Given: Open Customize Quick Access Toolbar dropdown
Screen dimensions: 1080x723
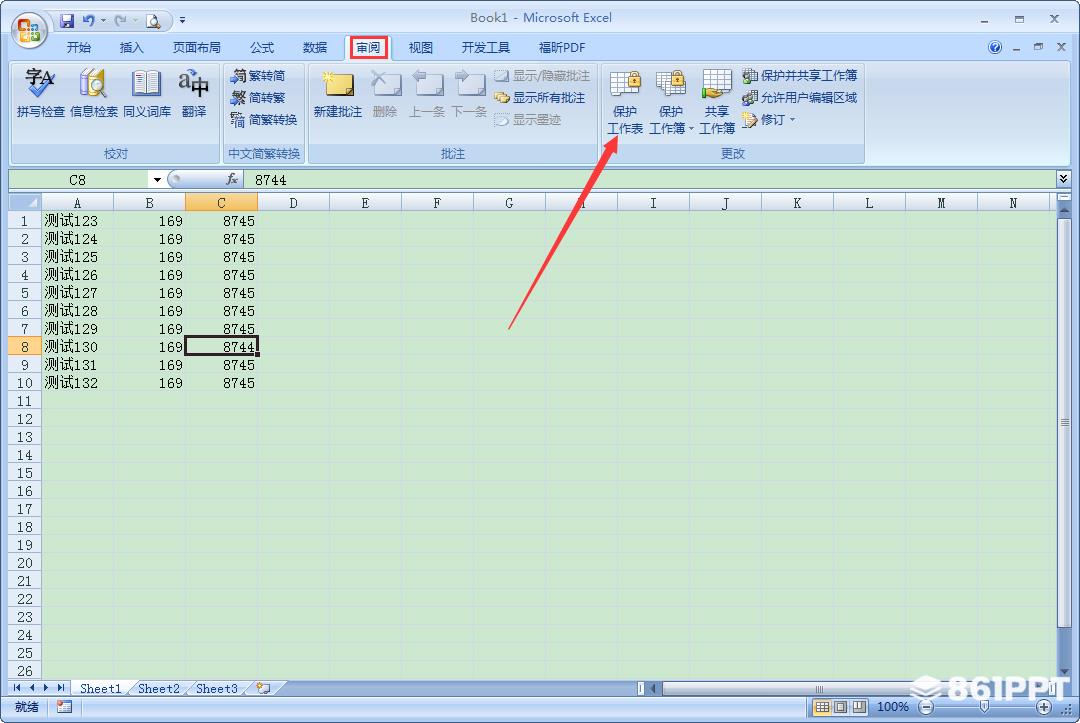Looking at the screenshot, I should point(183,21).
